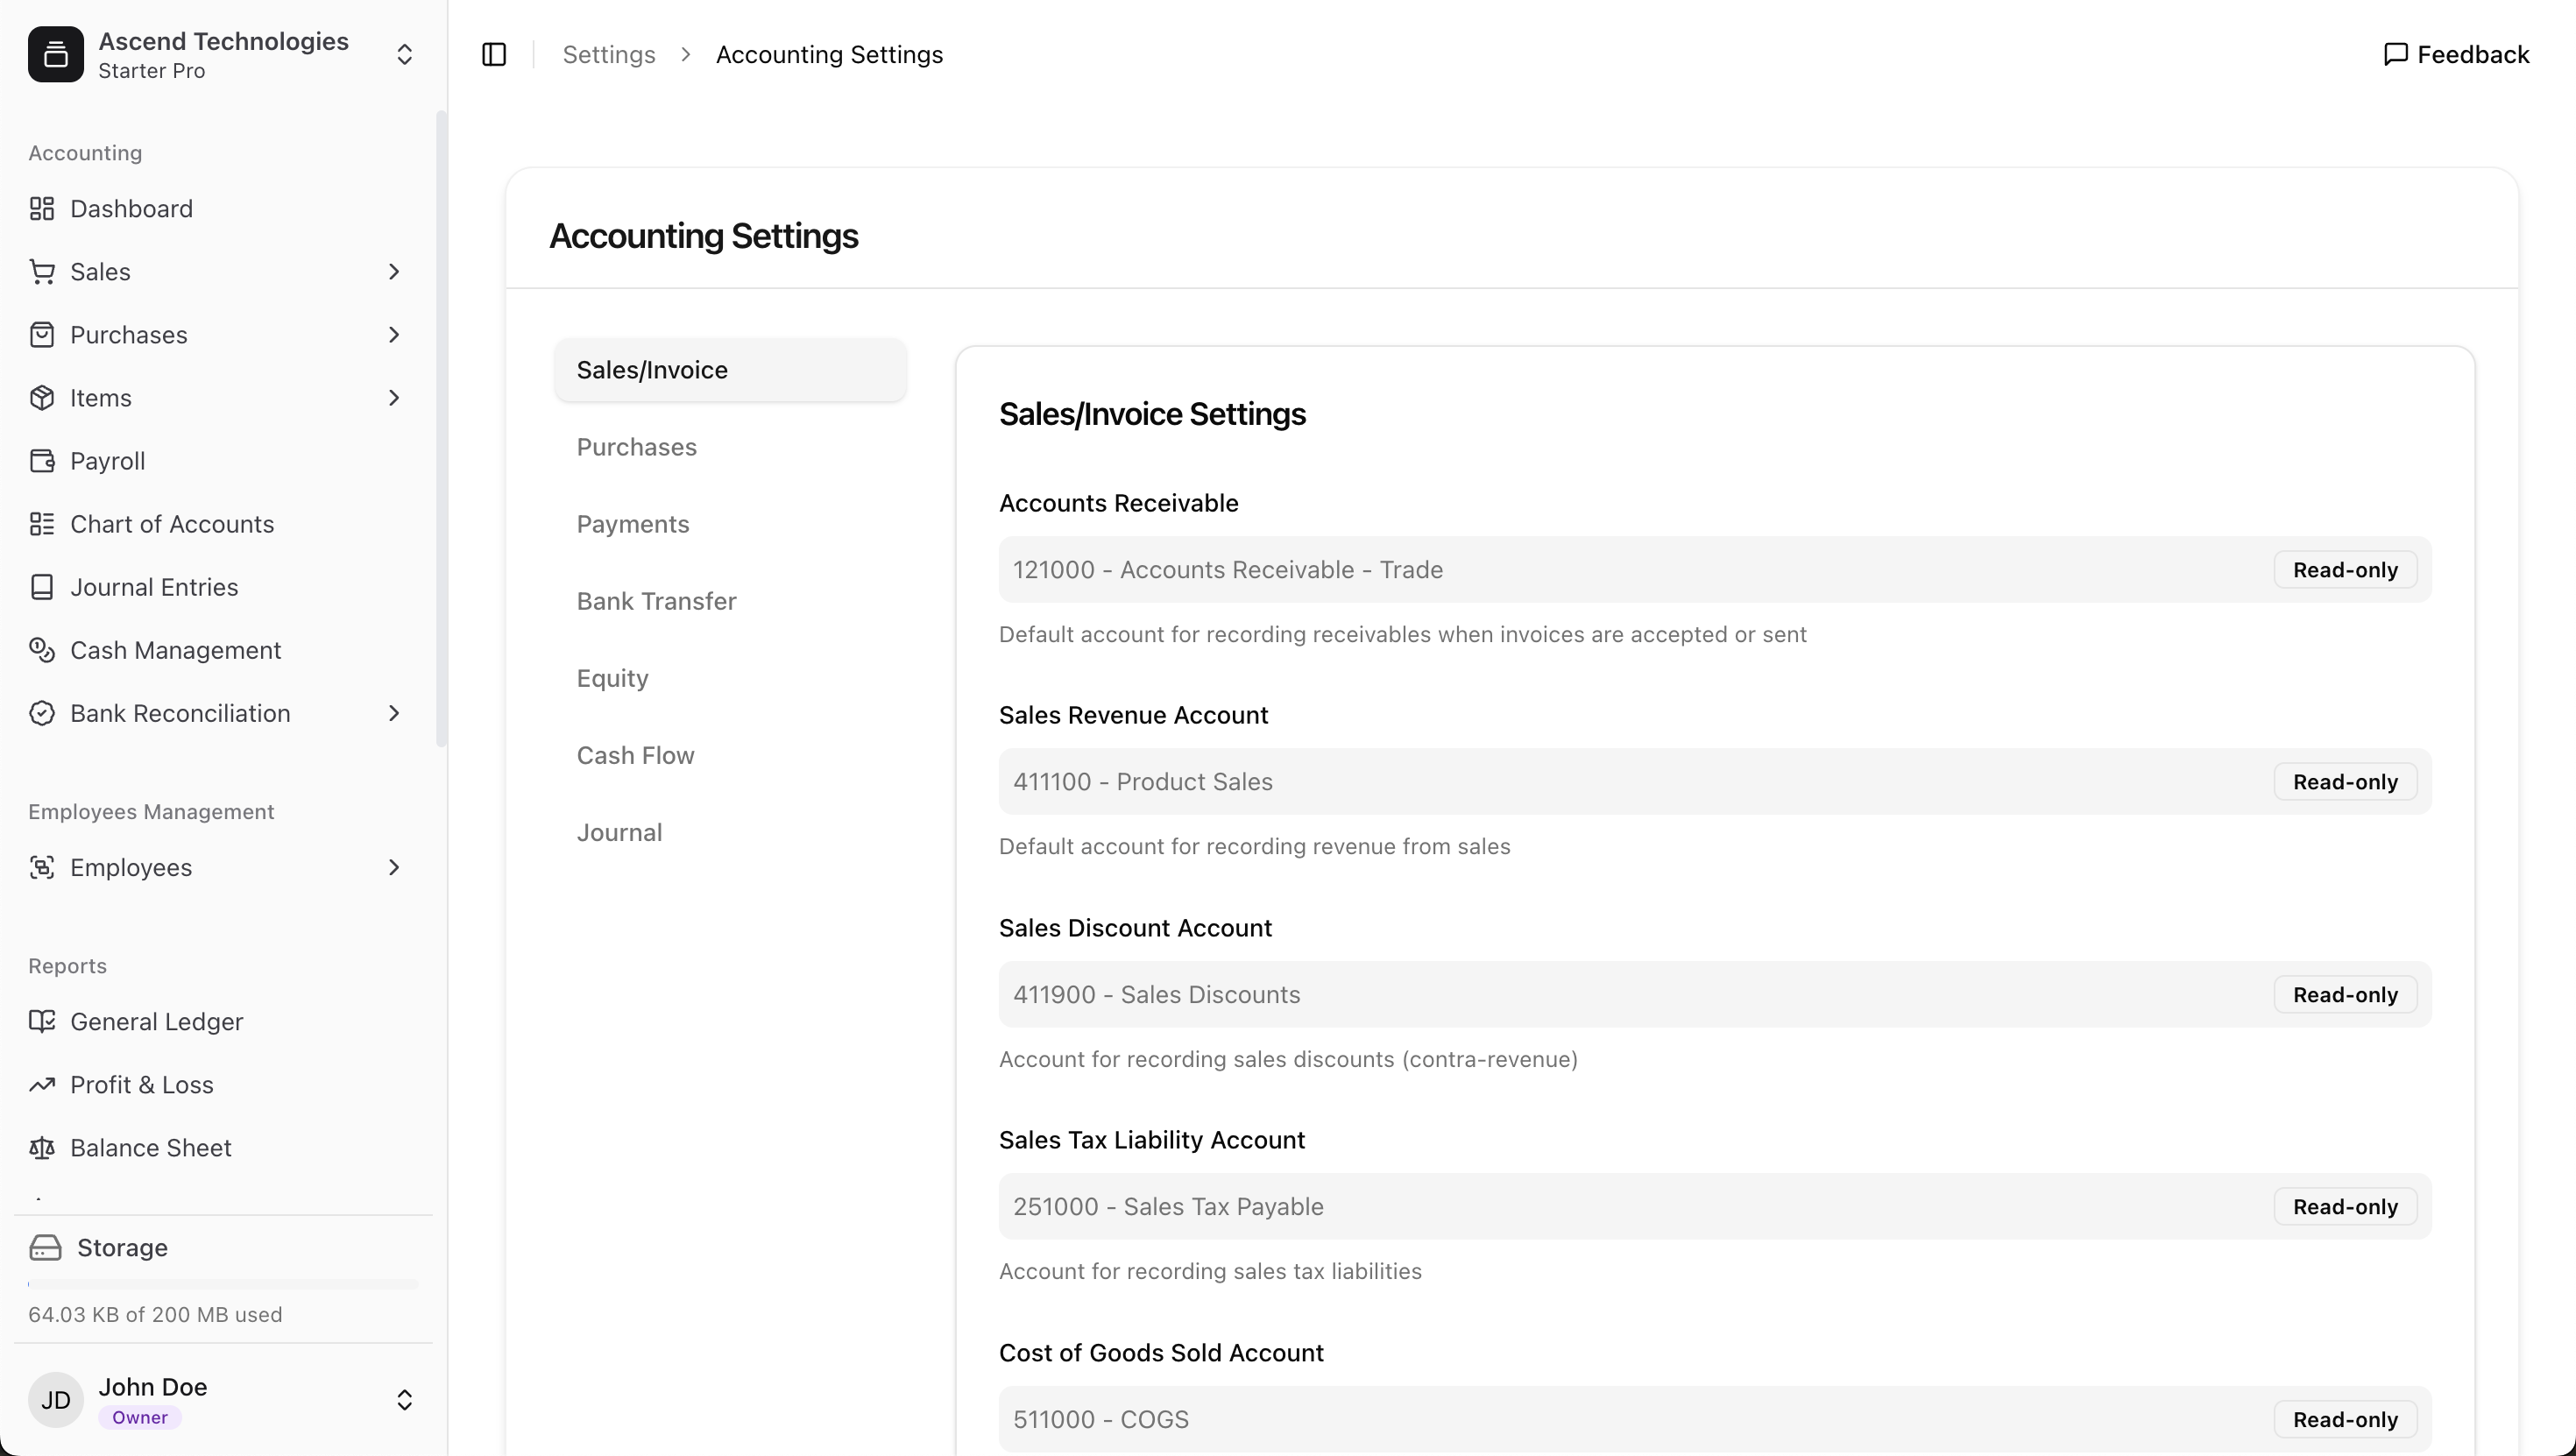Viewport: 2576px width, 1456px height.
Task: Click the Storage drive icon
Action: coord(45,1247)
